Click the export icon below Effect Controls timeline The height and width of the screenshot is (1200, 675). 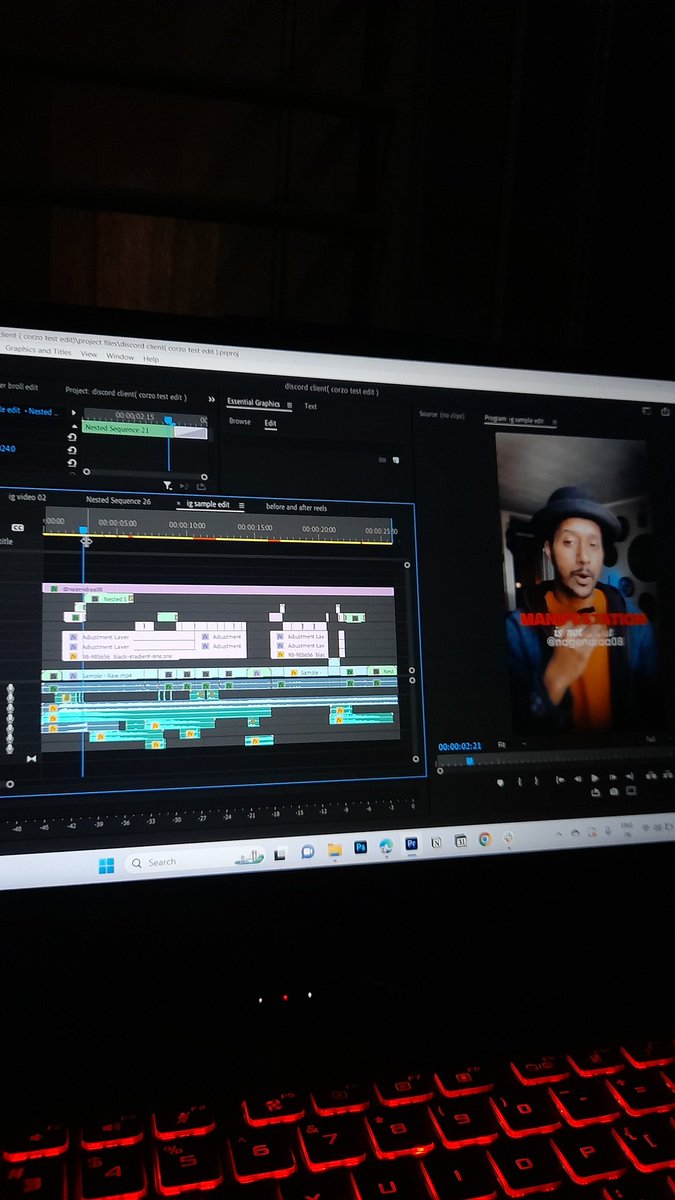201,487
